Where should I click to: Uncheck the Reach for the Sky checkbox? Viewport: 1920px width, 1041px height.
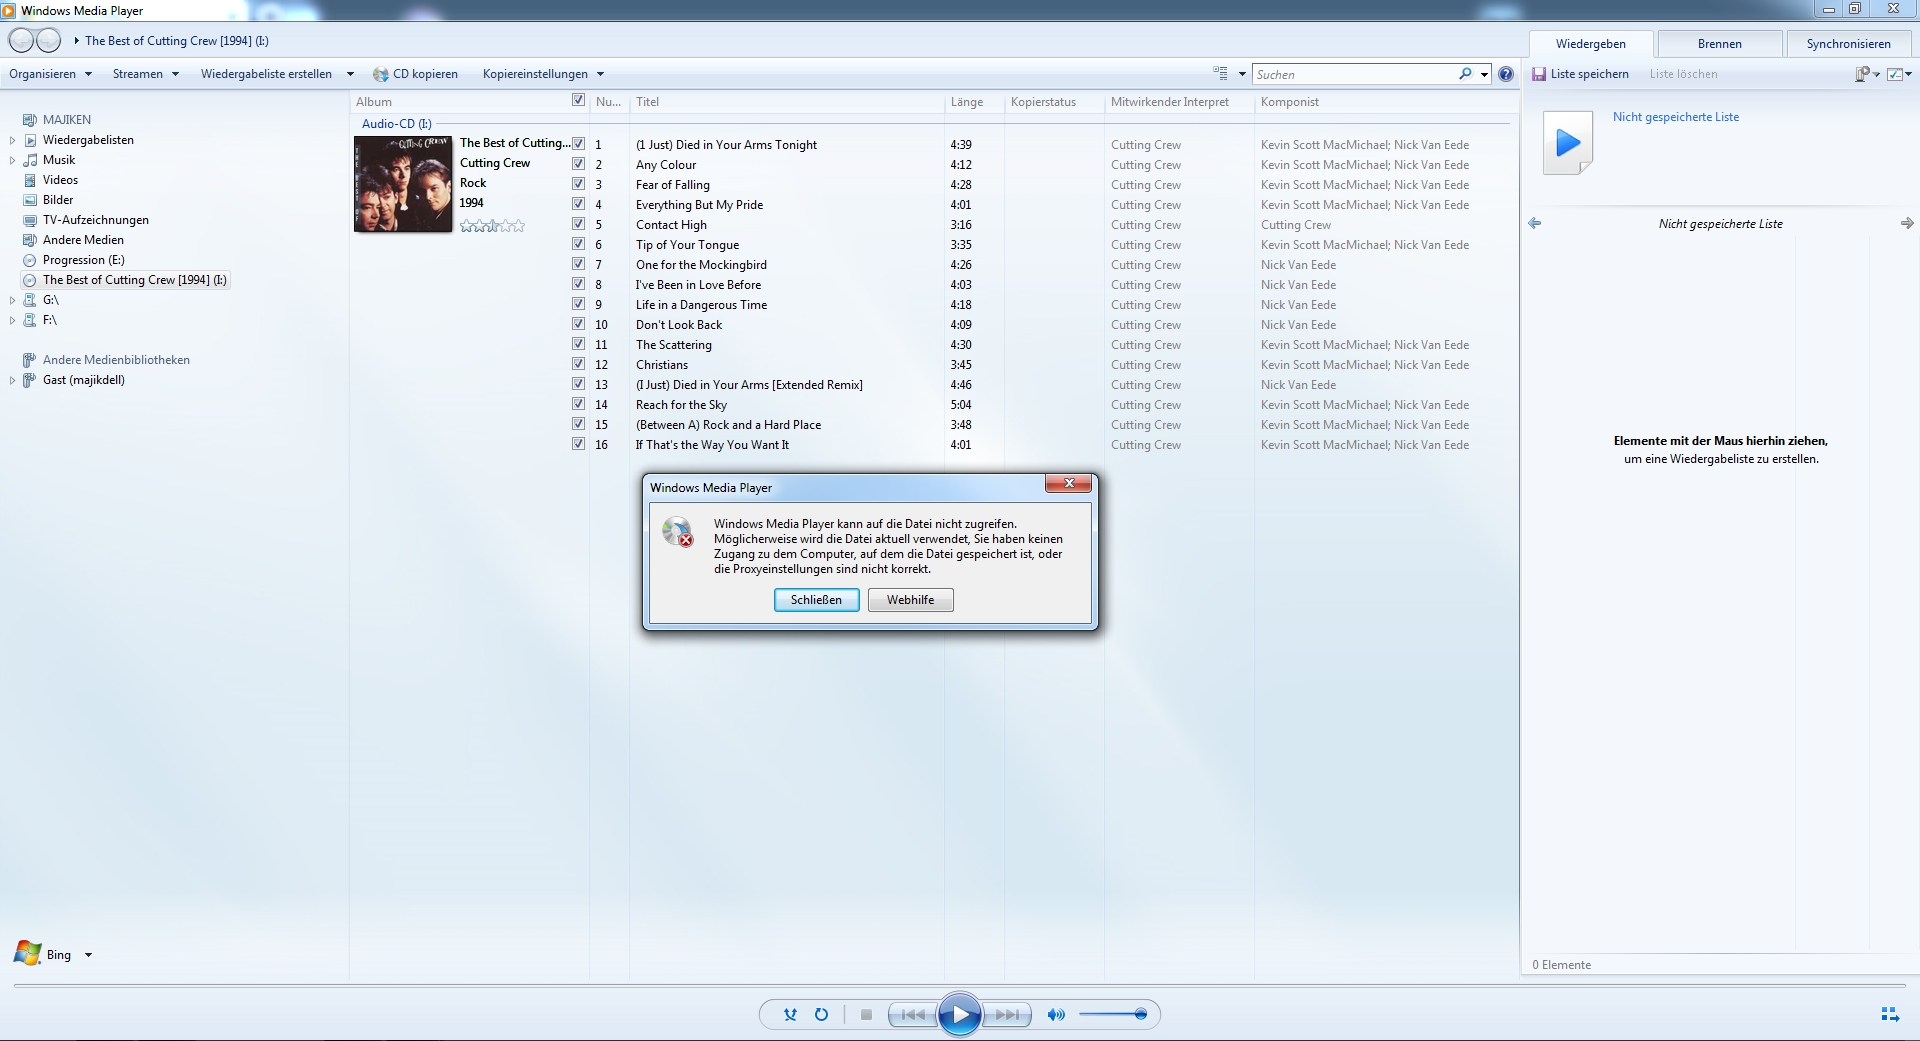(x=578, y=404)
